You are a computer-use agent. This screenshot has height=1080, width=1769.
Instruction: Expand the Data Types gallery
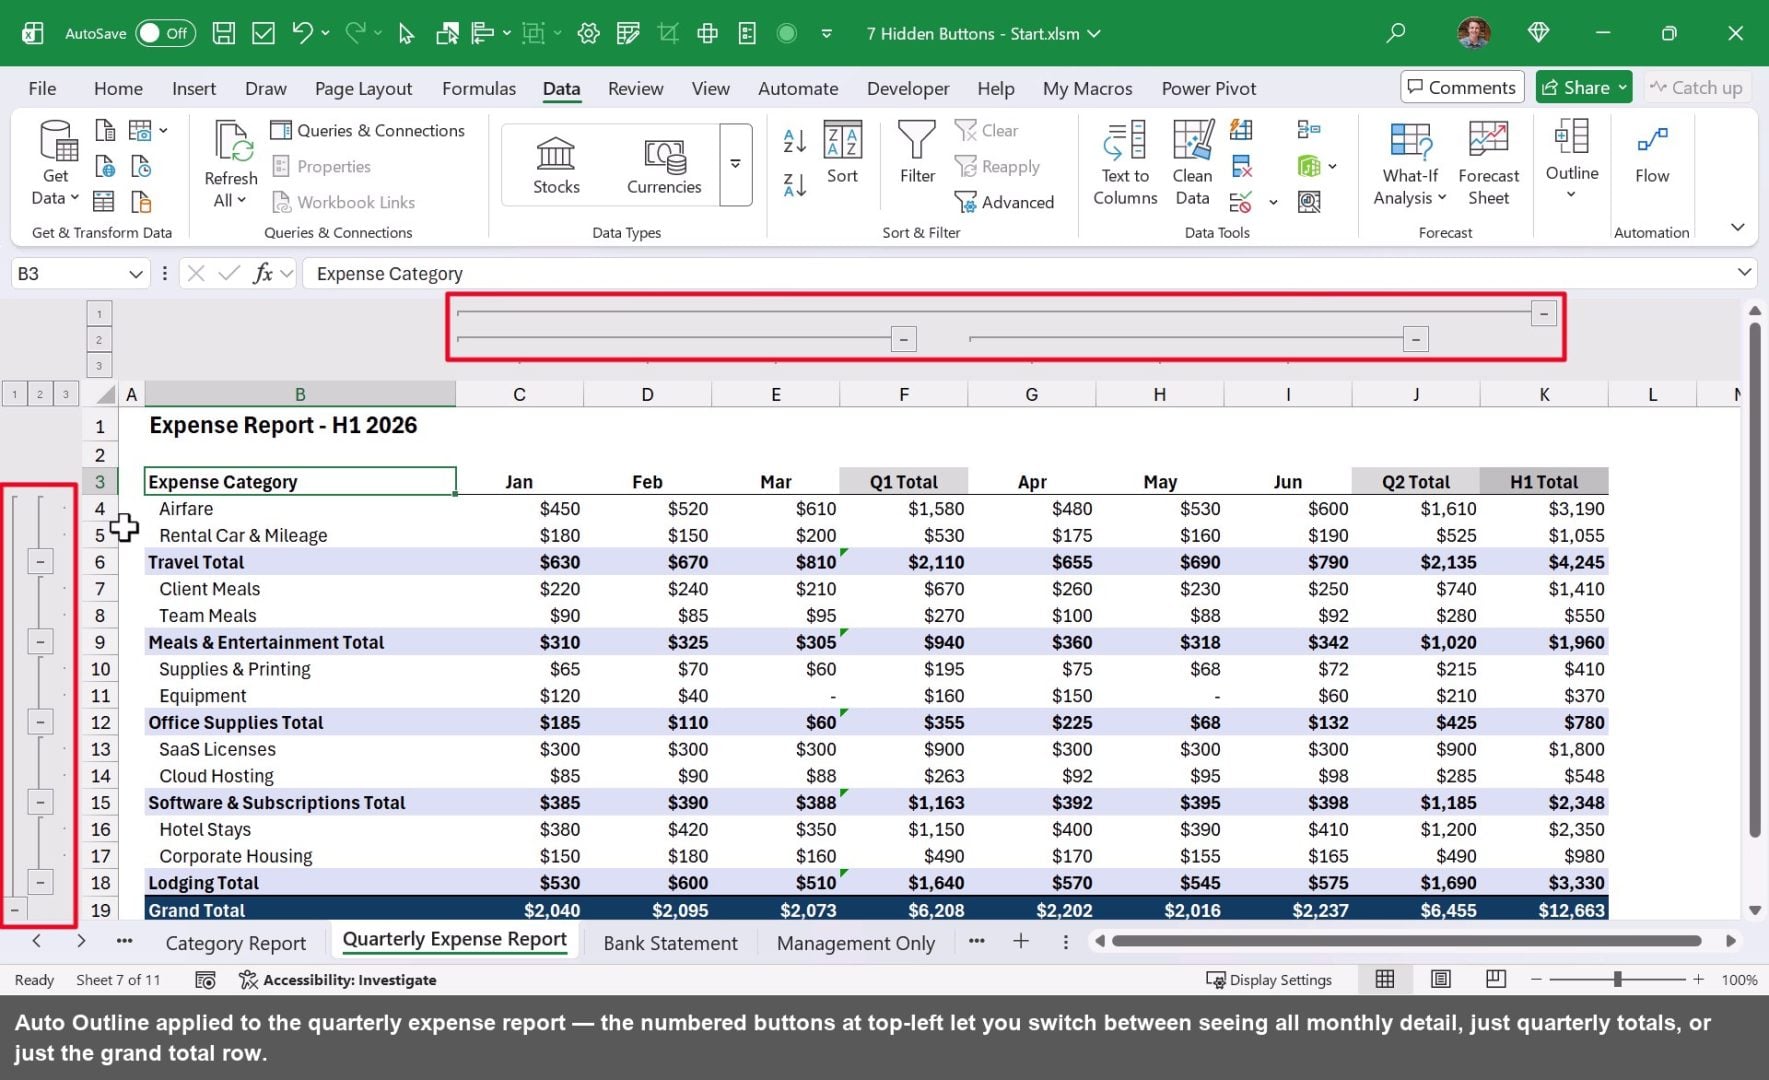tap(736, 164)
